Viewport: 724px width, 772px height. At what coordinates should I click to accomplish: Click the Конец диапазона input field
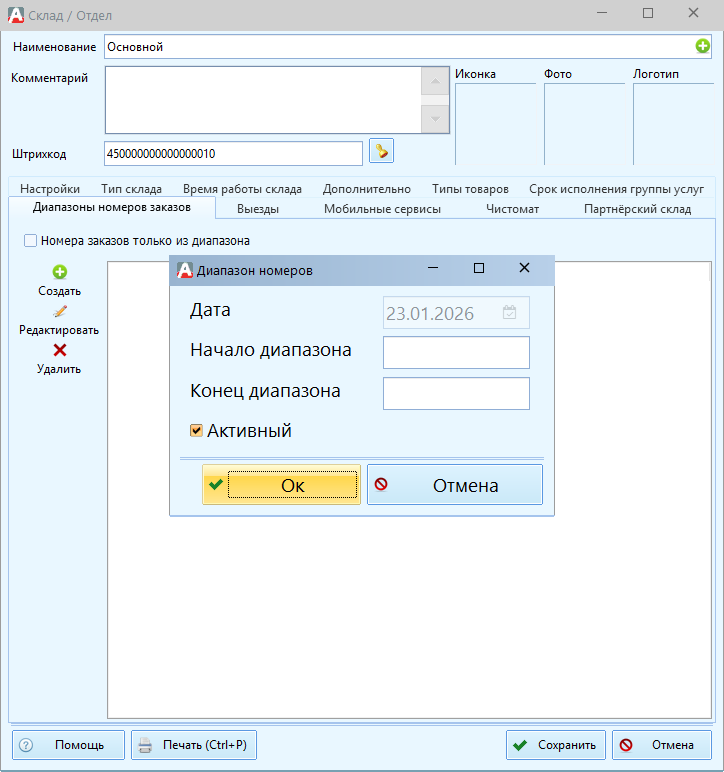click(456, 393)
